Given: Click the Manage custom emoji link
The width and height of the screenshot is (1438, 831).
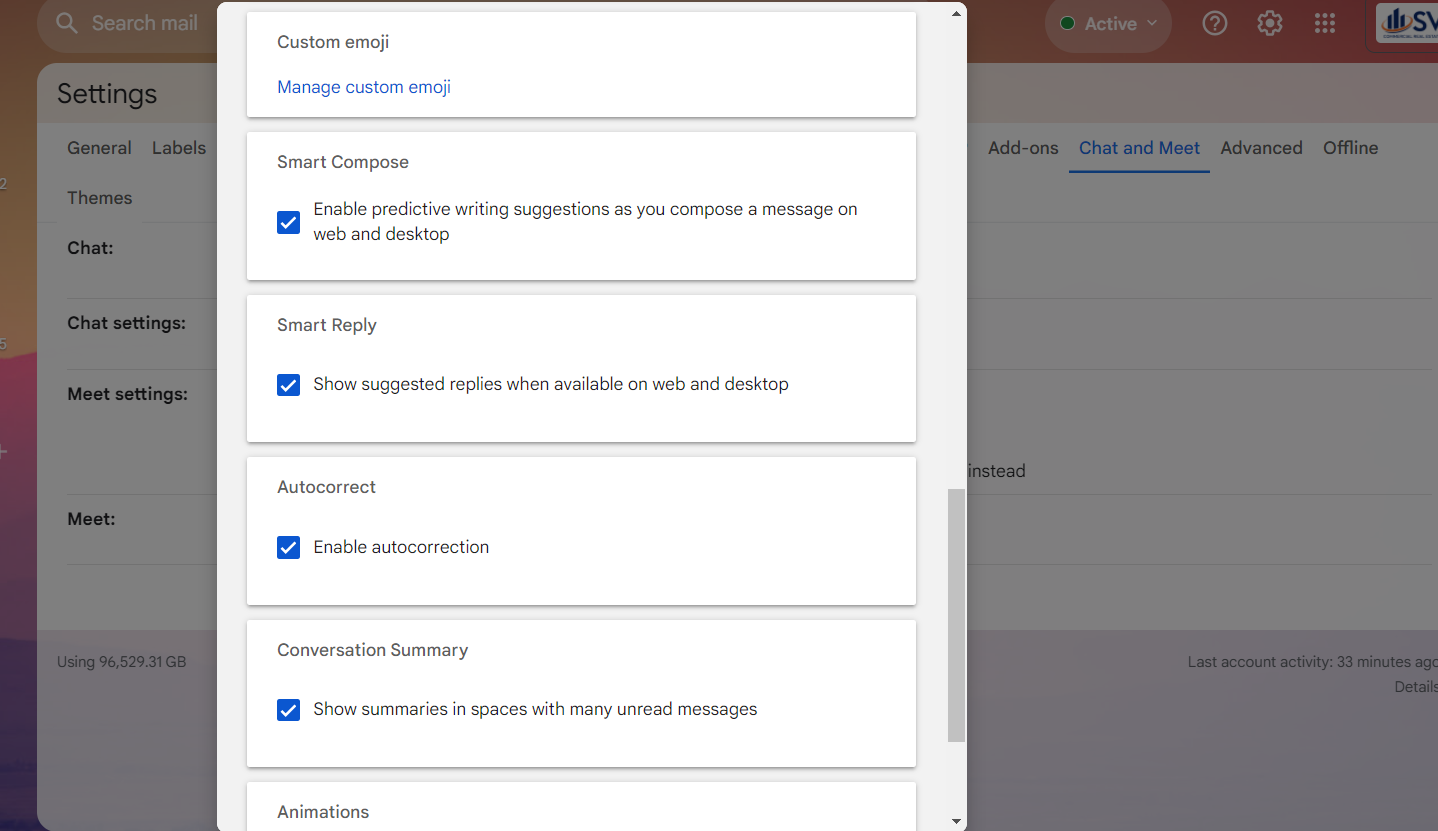Looking at the screenshot, I should coord(364,87).
